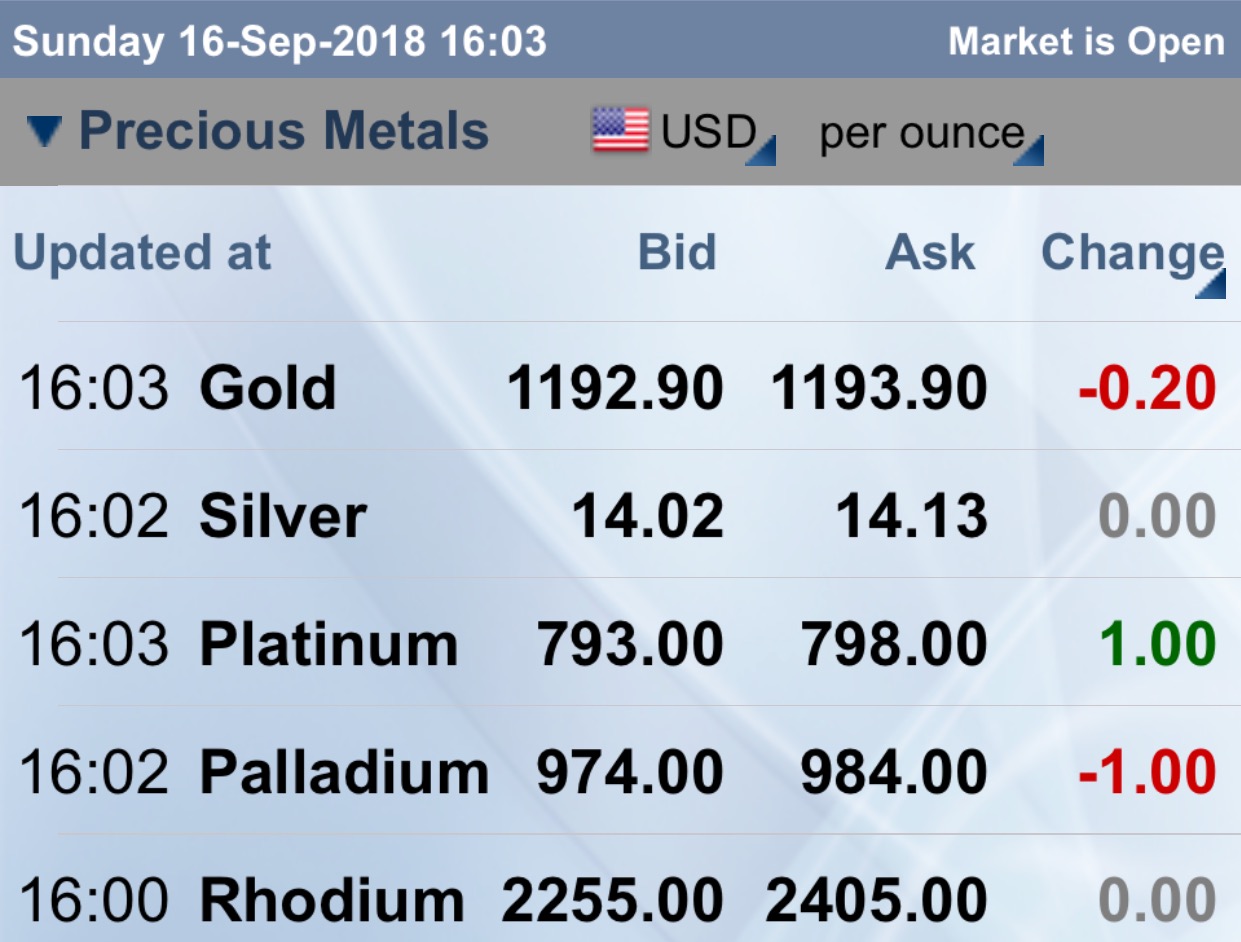Select the Palladium row
Screen dimensions: 1241x942
coord(620,771)
